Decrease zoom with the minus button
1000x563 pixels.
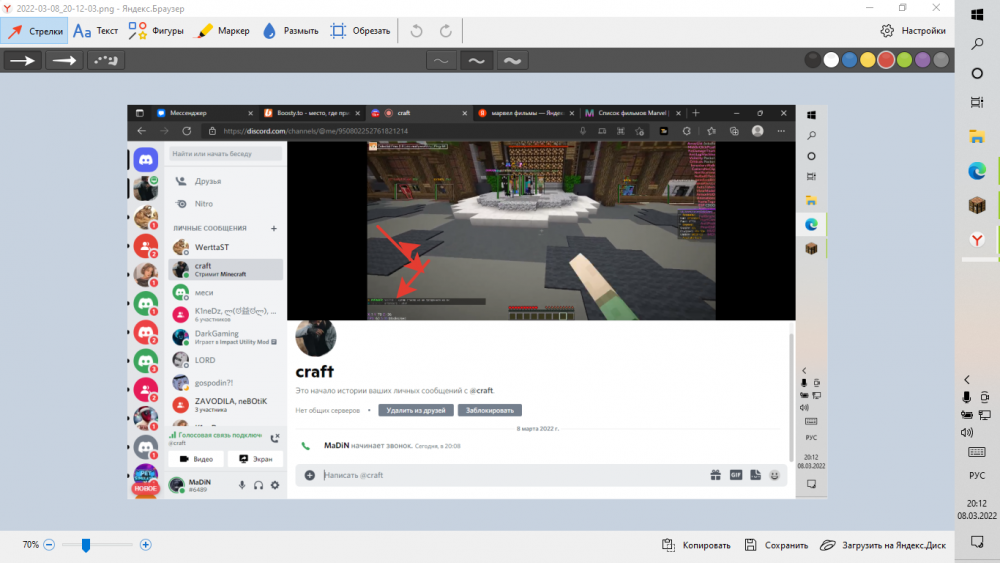coord(49,545)
